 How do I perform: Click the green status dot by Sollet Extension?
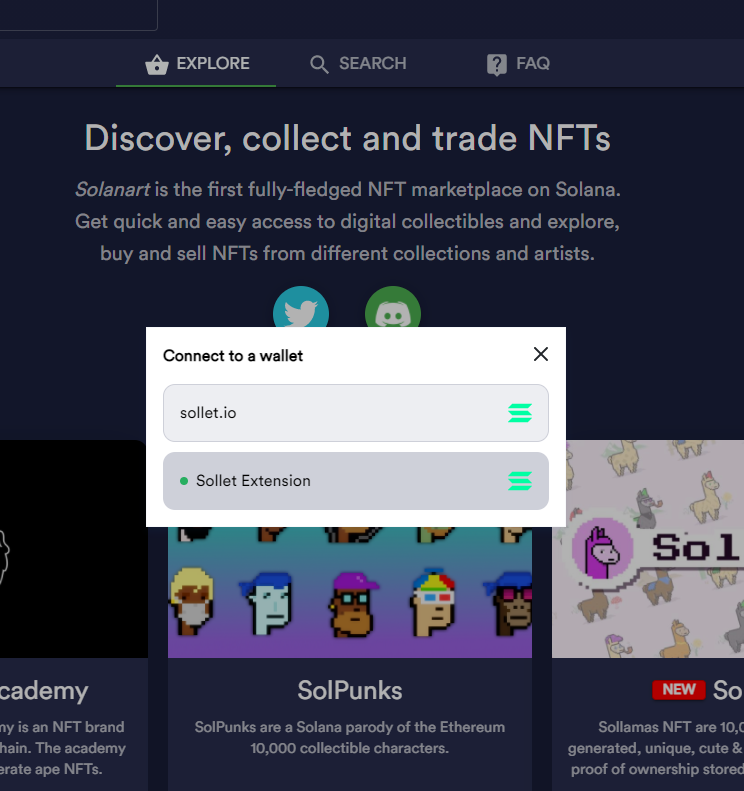[x=184, y=481]
